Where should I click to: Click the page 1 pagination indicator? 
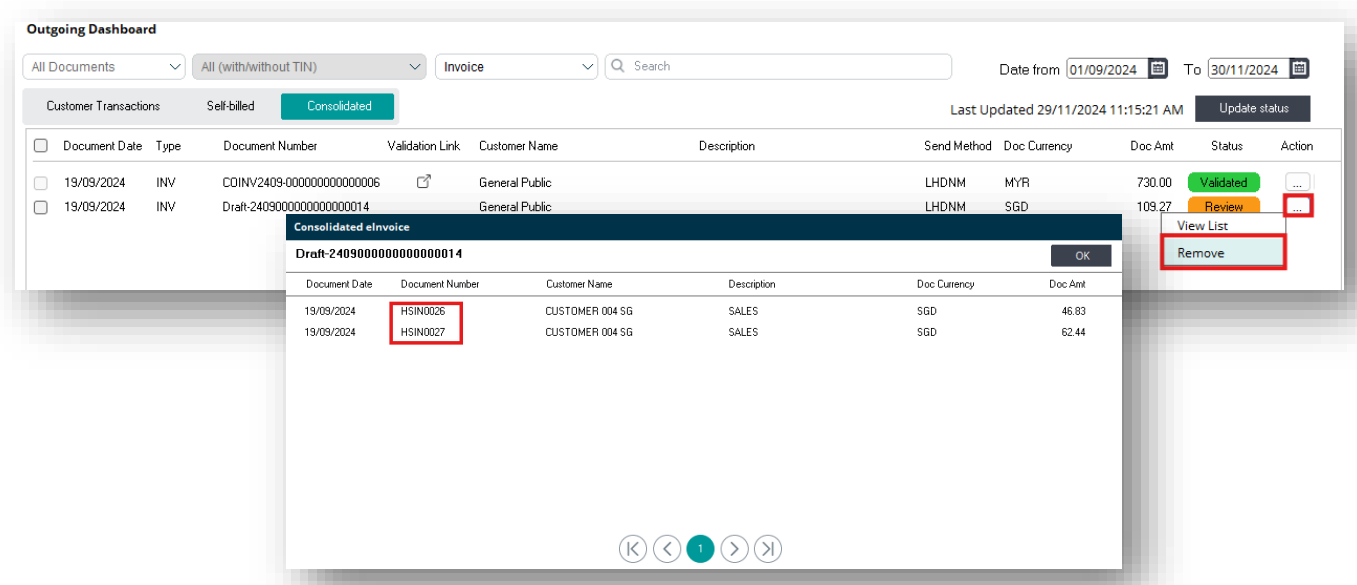tap(700, 548)
